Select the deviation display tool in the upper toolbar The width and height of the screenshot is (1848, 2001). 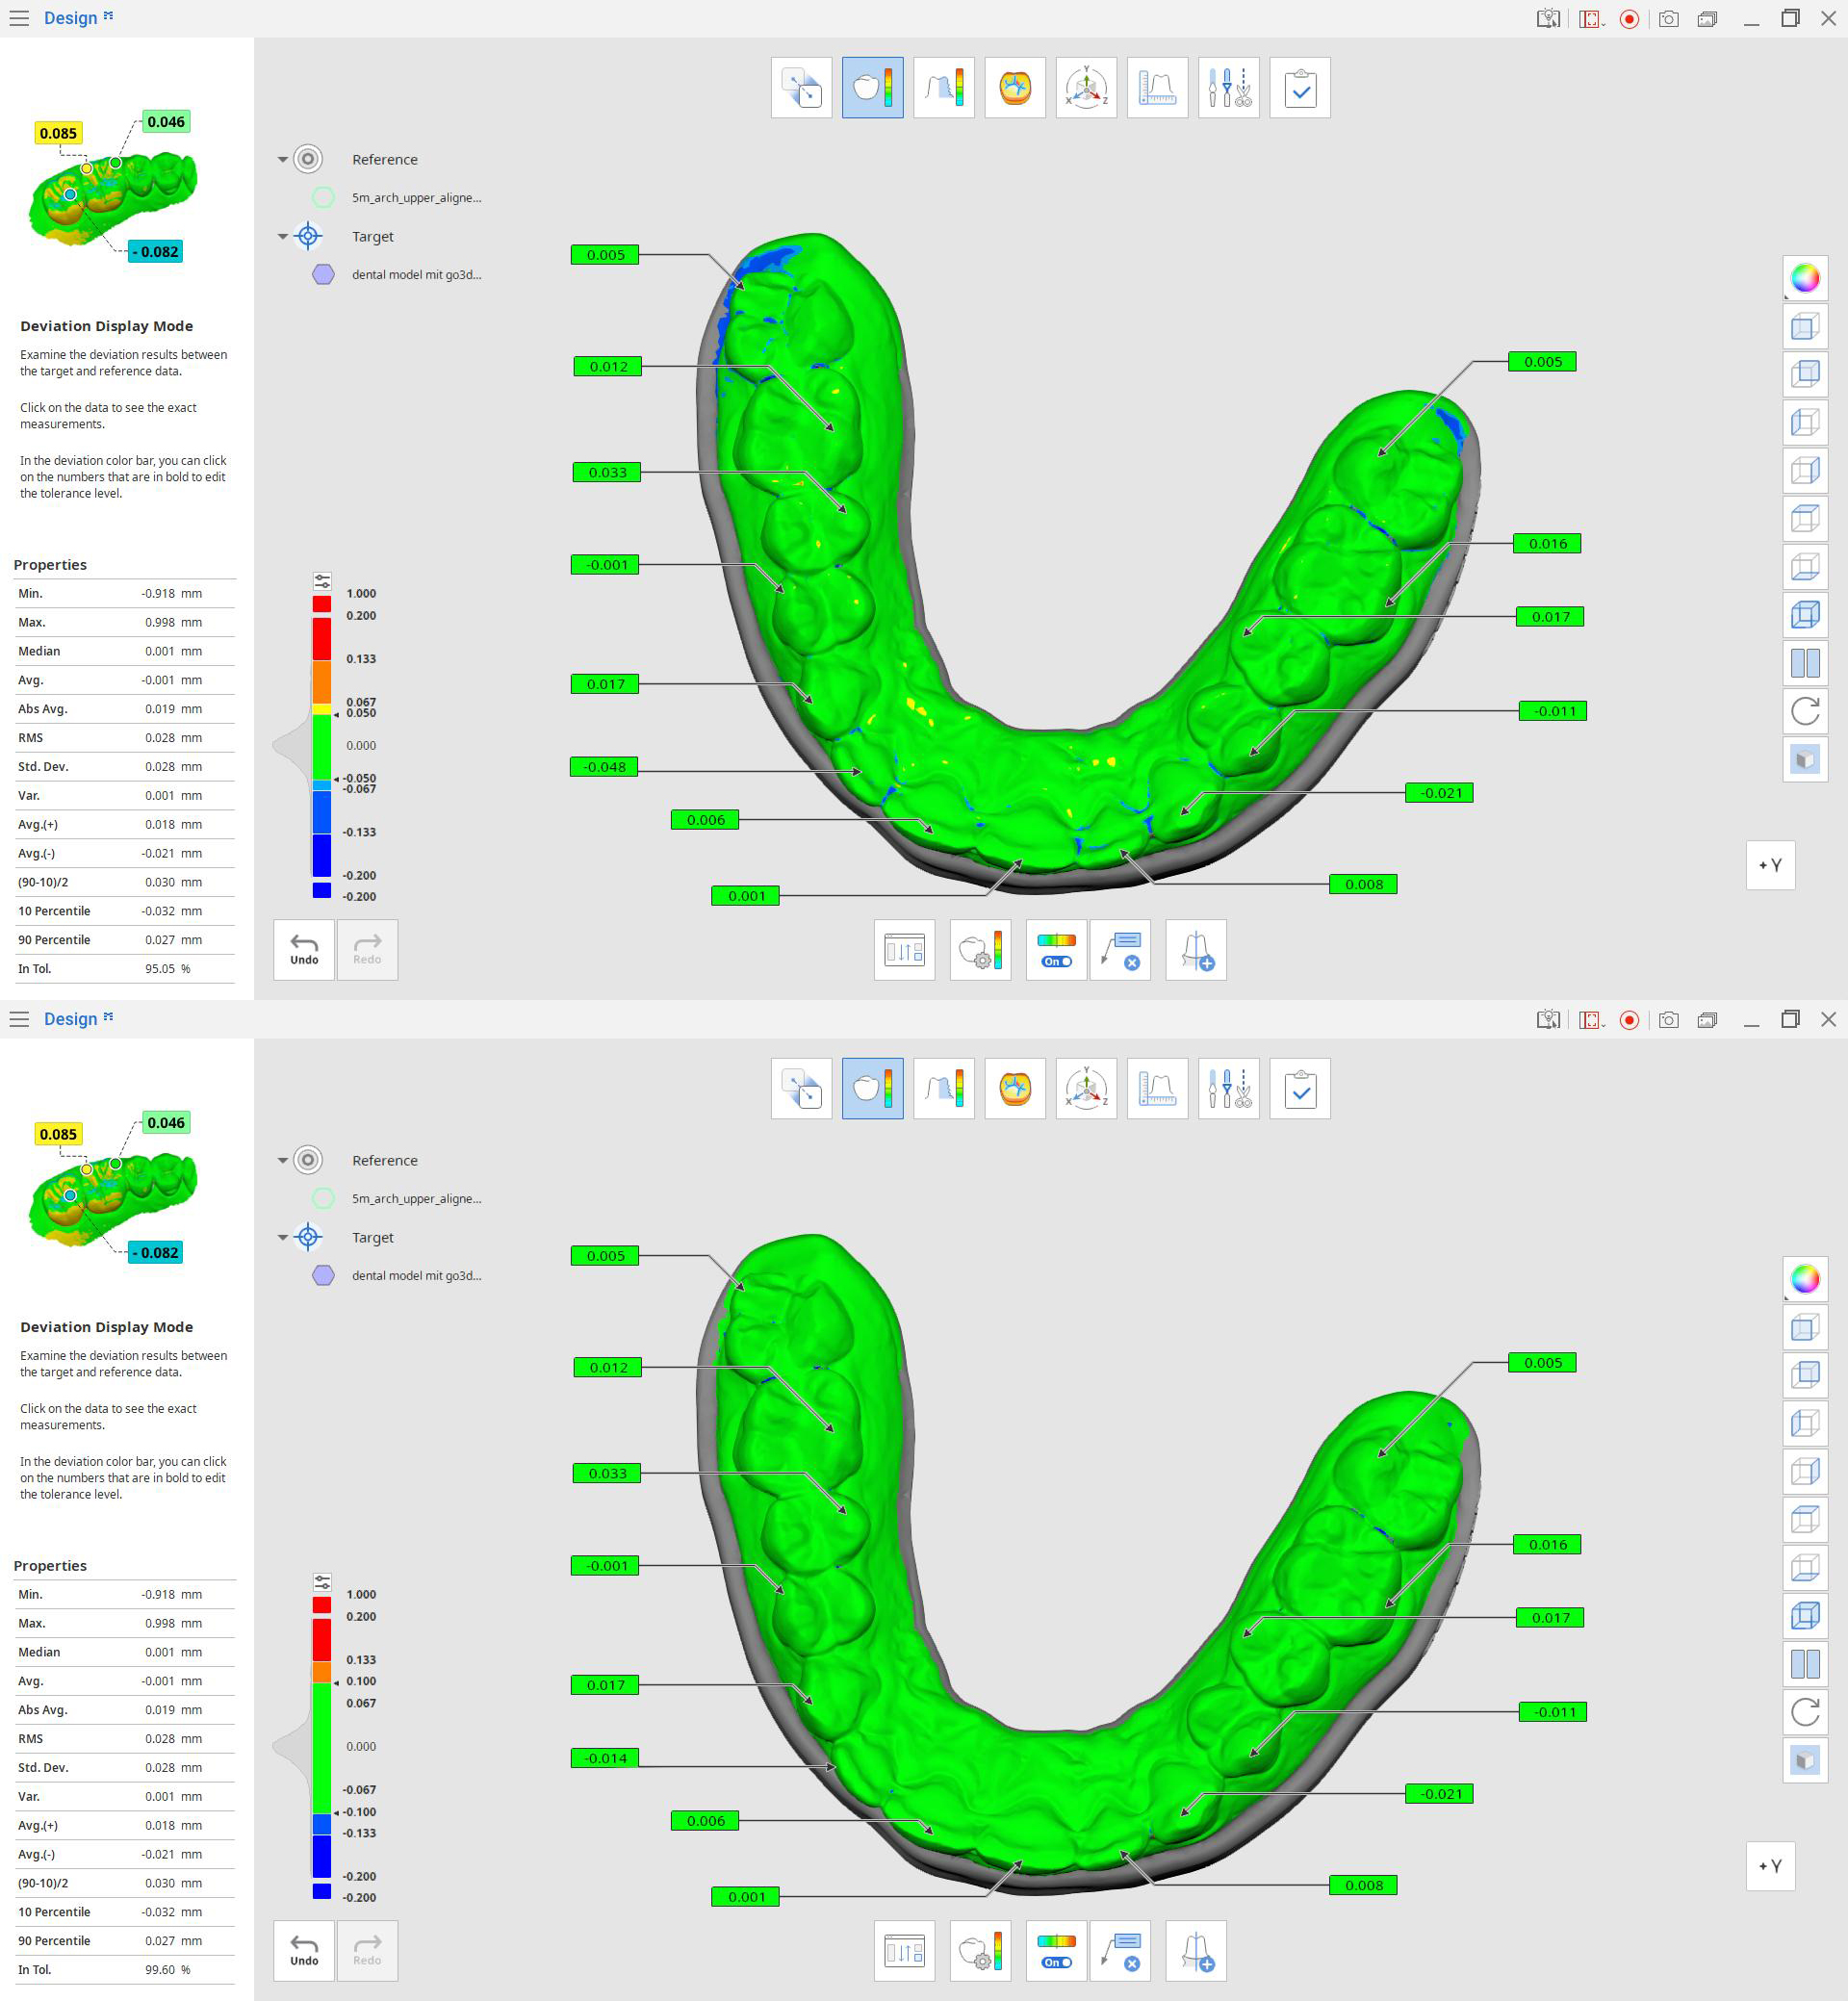(x=872, y=88)
